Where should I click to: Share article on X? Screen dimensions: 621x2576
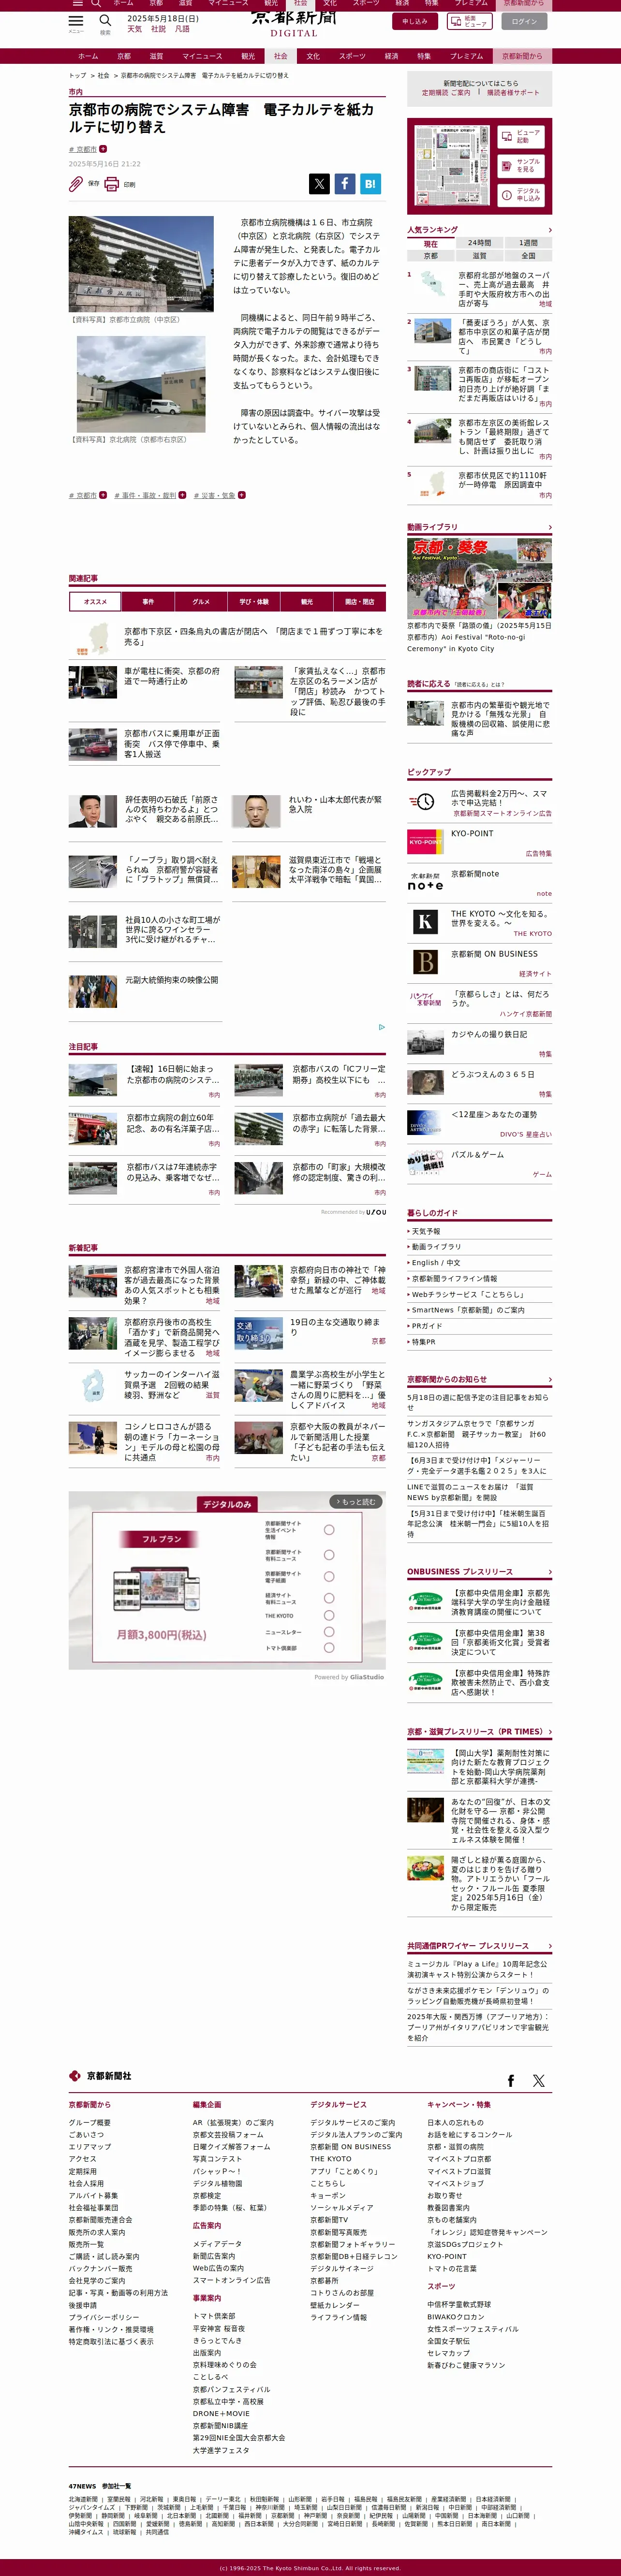tap(319, 183)
